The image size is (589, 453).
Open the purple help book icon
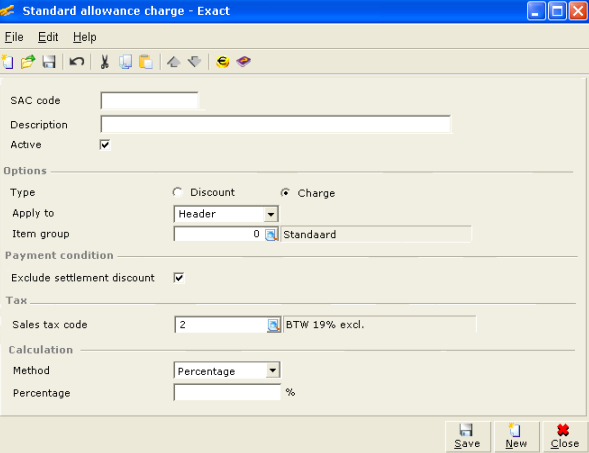243,61
